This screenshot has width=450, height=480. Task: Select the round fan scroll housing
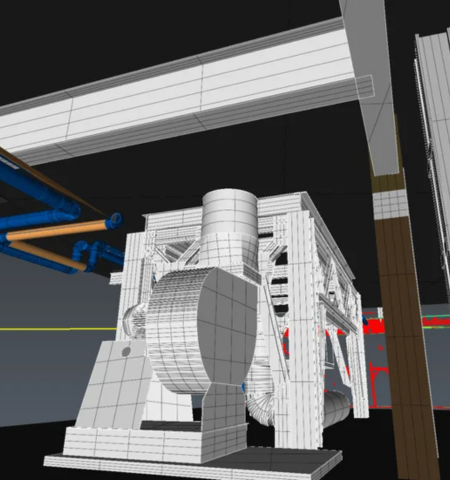(x=201, y=330)
